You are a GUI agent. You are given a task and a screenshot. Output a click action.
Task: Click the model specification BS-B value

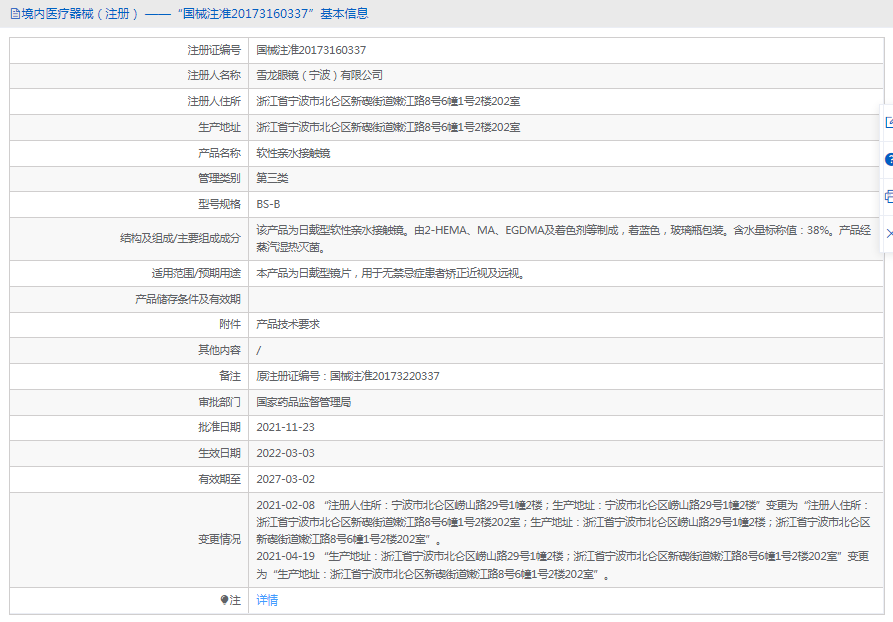click(x=268, y=204)
